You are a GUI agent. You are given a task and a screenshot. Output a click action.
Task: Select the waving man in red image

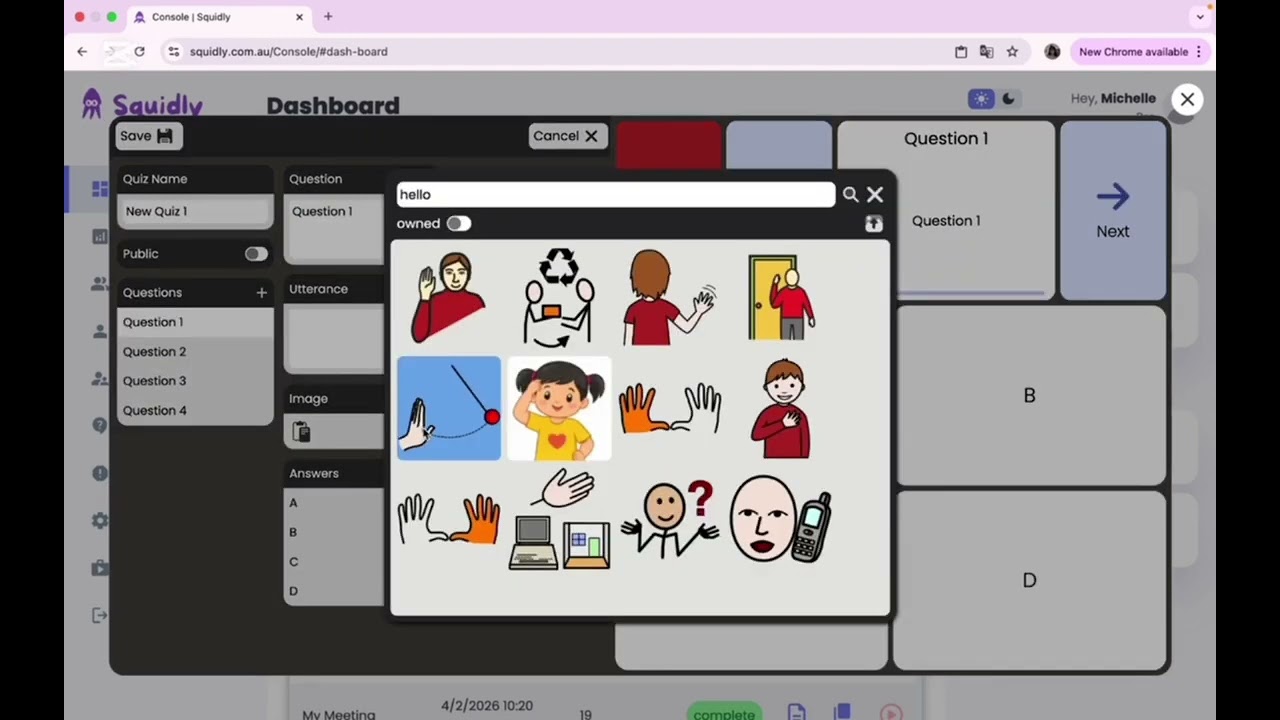[x=449, y=297]
